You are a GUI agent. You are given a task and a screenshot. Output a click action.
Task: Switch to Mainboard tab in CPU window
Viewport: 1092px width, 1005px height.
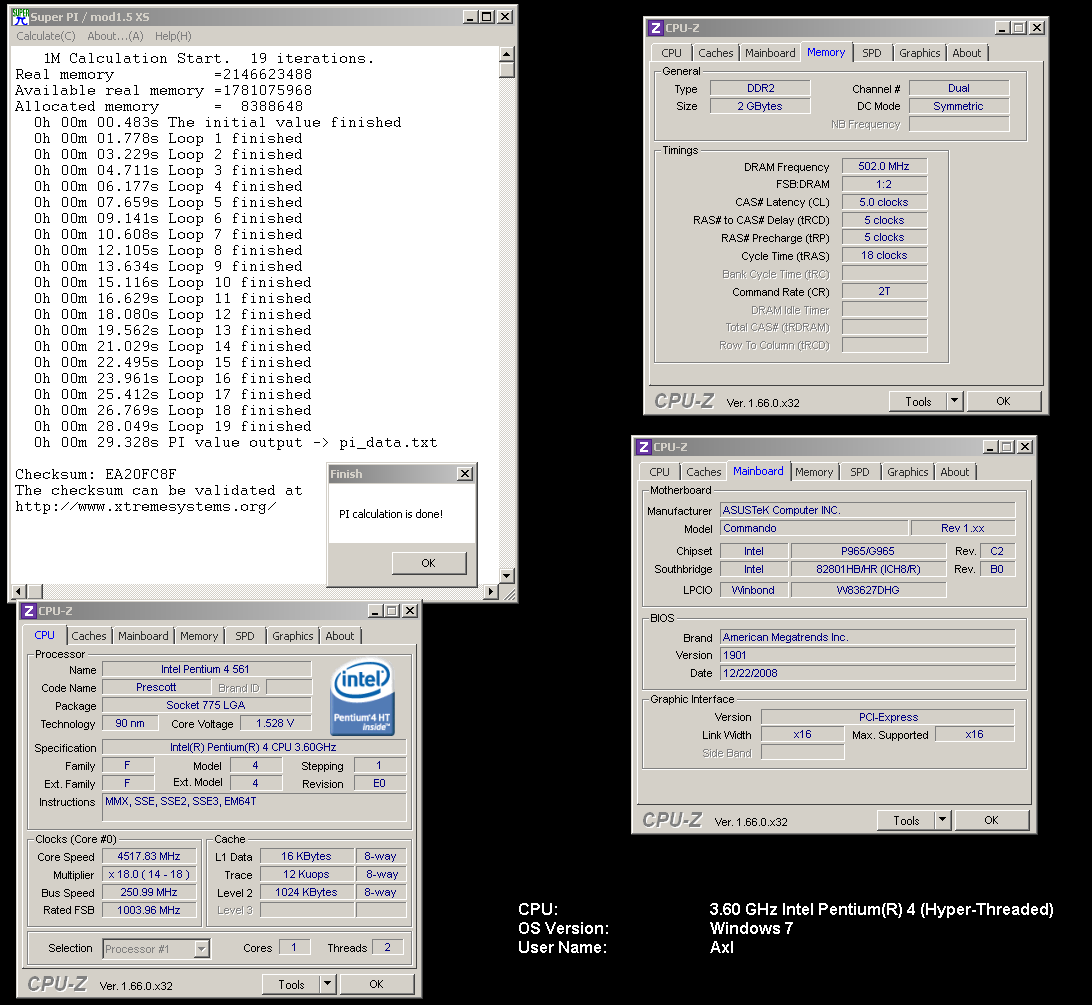(143, 636)
